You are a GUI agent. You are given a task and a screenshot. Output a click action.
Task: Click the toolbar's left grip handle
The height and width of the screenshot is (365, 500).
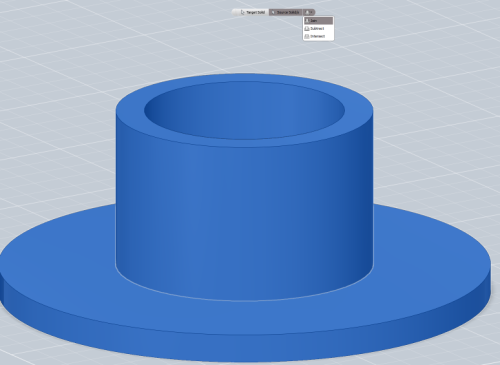[235, 12]
